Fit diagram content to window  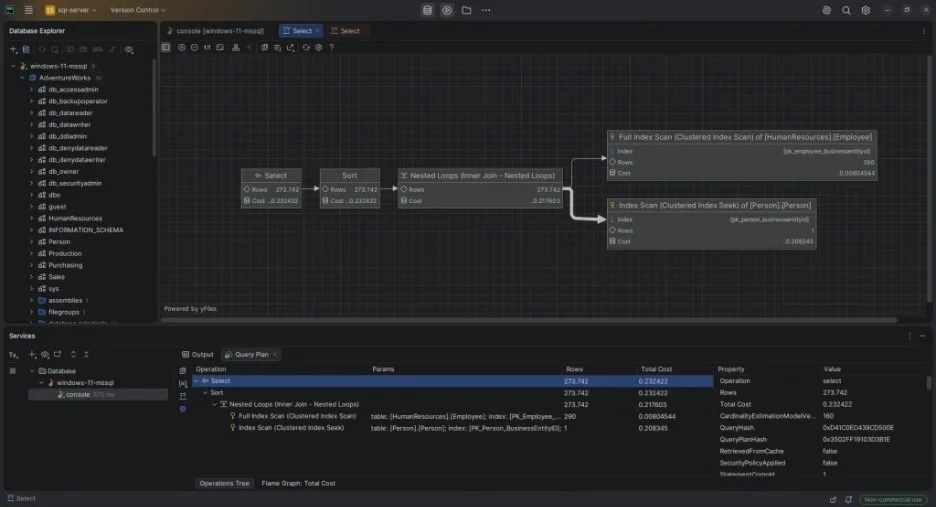pos(220,47)
